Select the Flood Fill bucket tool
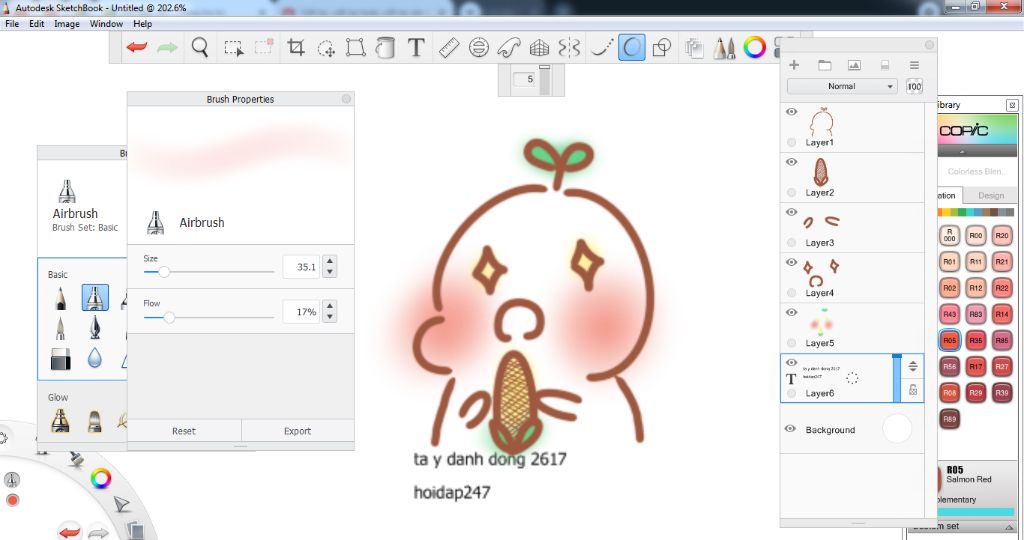The height and width of the screenshot is (540, 1024). coord(385,48)
